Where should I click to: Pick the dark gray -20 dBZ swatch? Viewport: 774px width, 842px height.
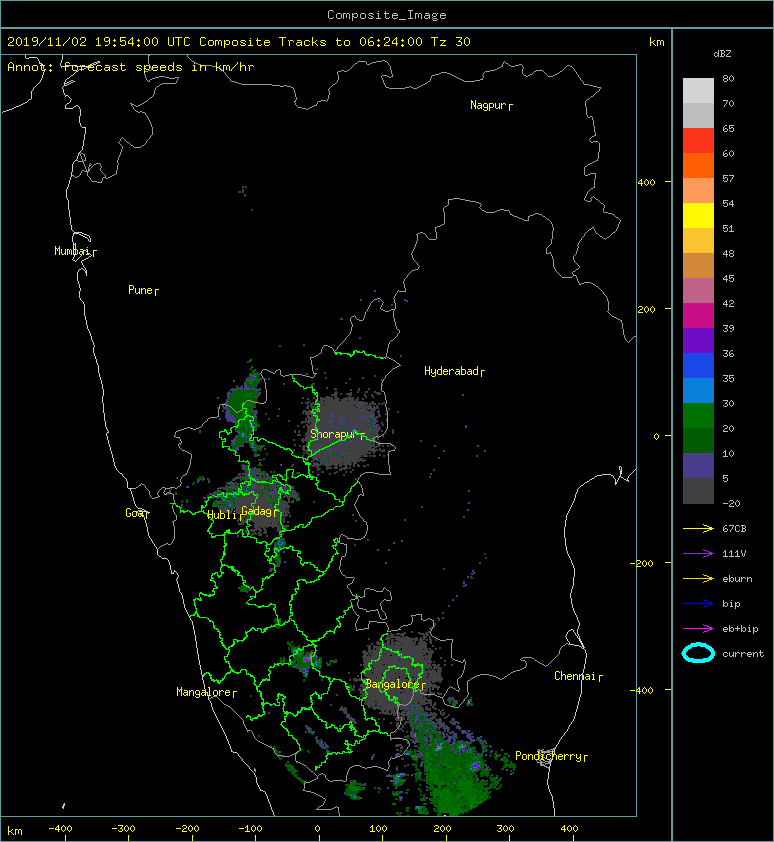click(x=698, y=491)
